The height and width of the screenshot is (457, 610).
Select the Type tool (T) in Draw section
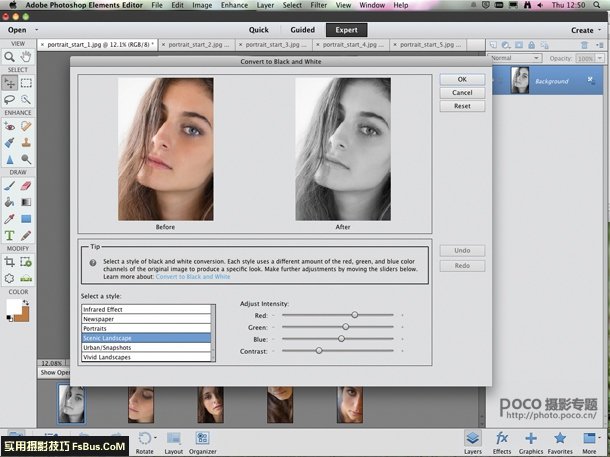coord(9,235)
